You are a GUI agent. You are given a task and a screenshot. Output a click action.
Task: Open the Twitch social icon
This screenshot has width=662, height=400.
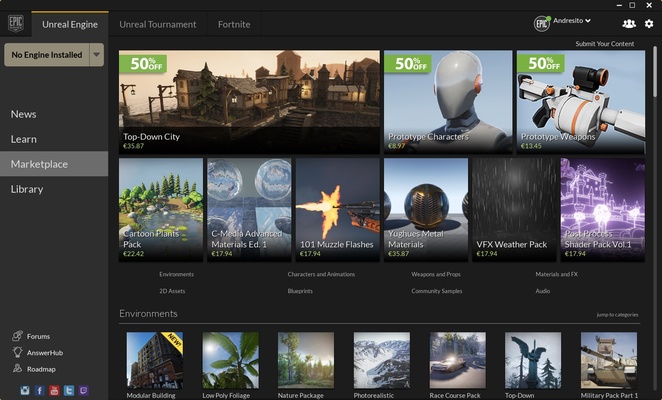[84, 390]
